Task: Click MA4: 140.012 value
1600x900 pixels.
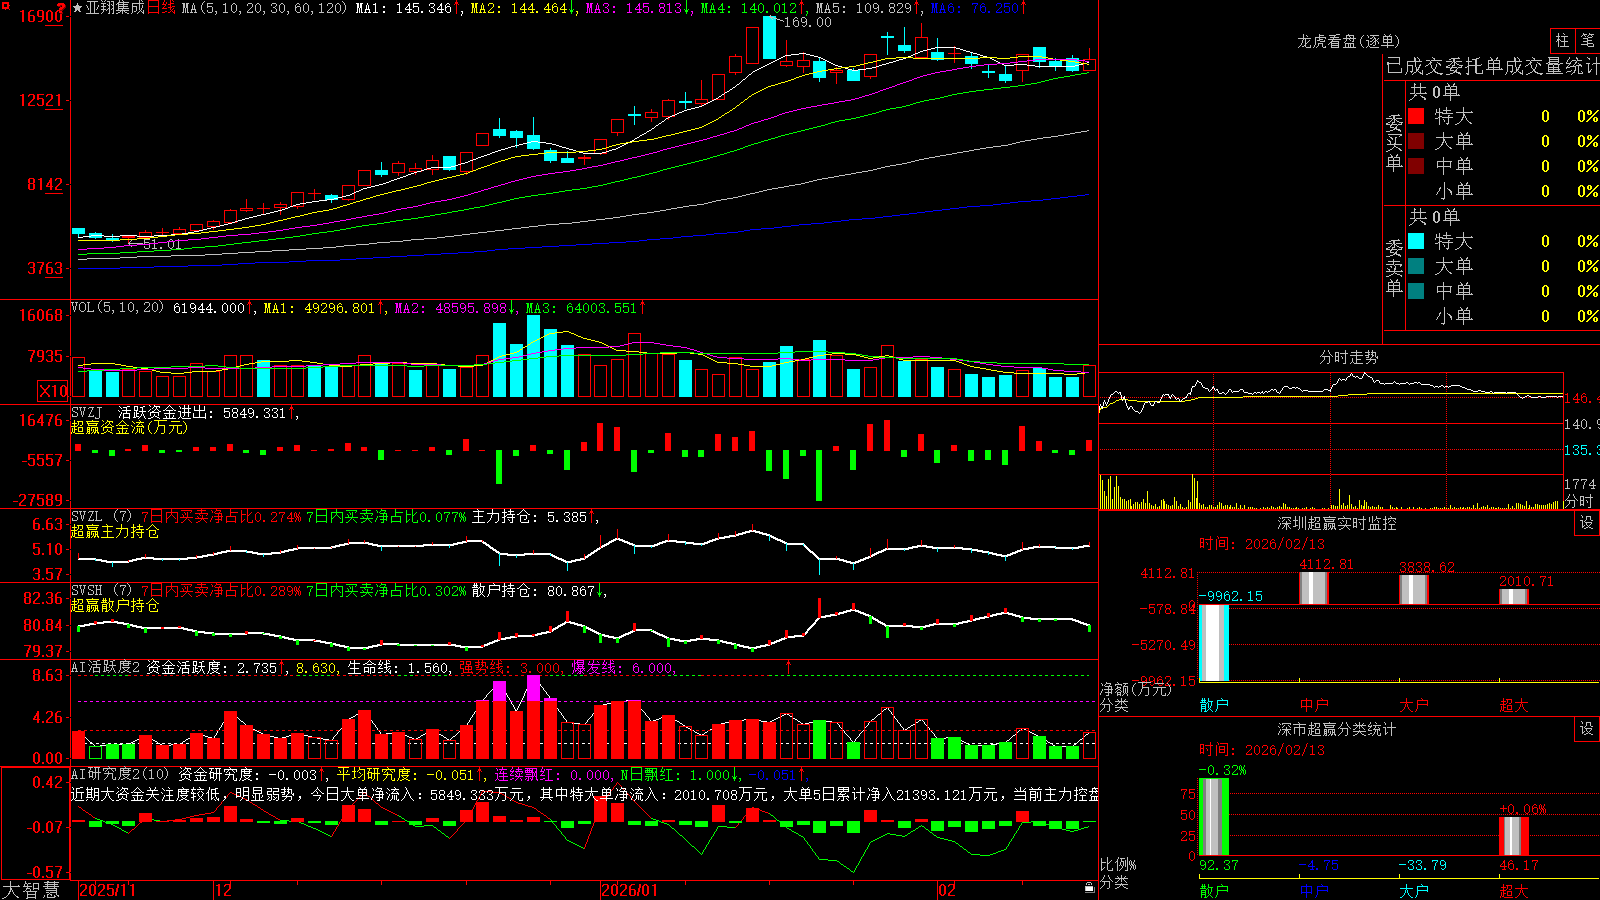Action: [753, 8]
